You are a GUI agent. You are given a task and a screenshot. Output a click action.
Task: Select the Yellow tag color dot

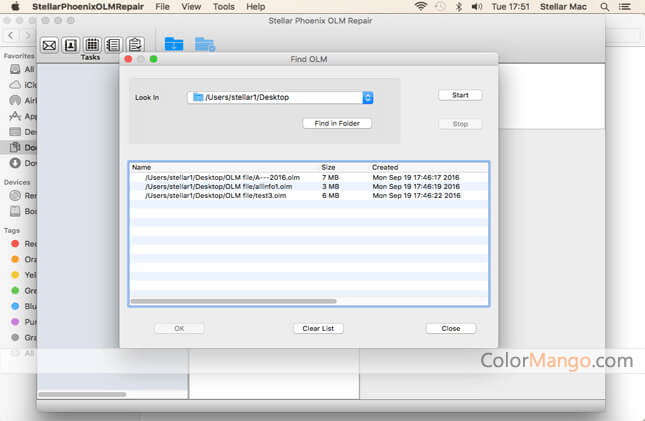point(15,275)
